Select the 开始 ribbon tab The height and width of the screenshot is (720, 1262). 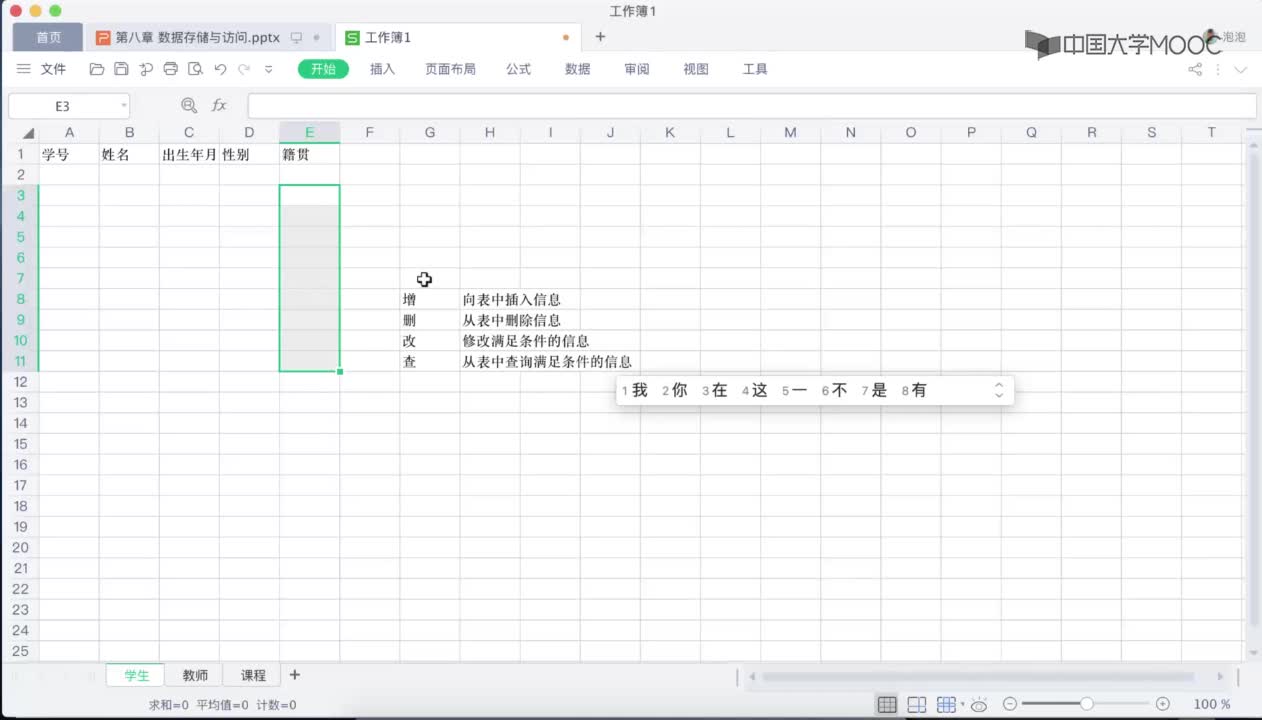pyautogui.click(x=323, y=69)
